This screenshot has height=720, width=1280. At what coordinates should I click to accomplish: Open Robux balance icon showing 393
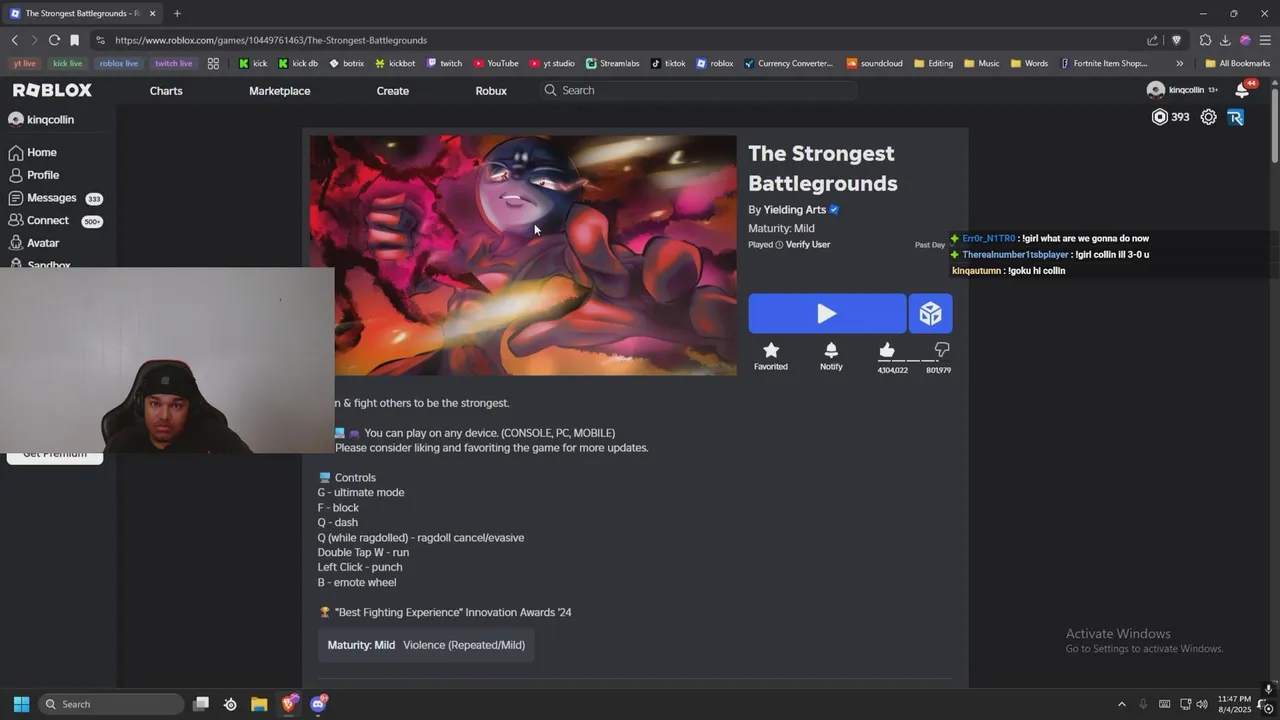tap(1160, 117)
